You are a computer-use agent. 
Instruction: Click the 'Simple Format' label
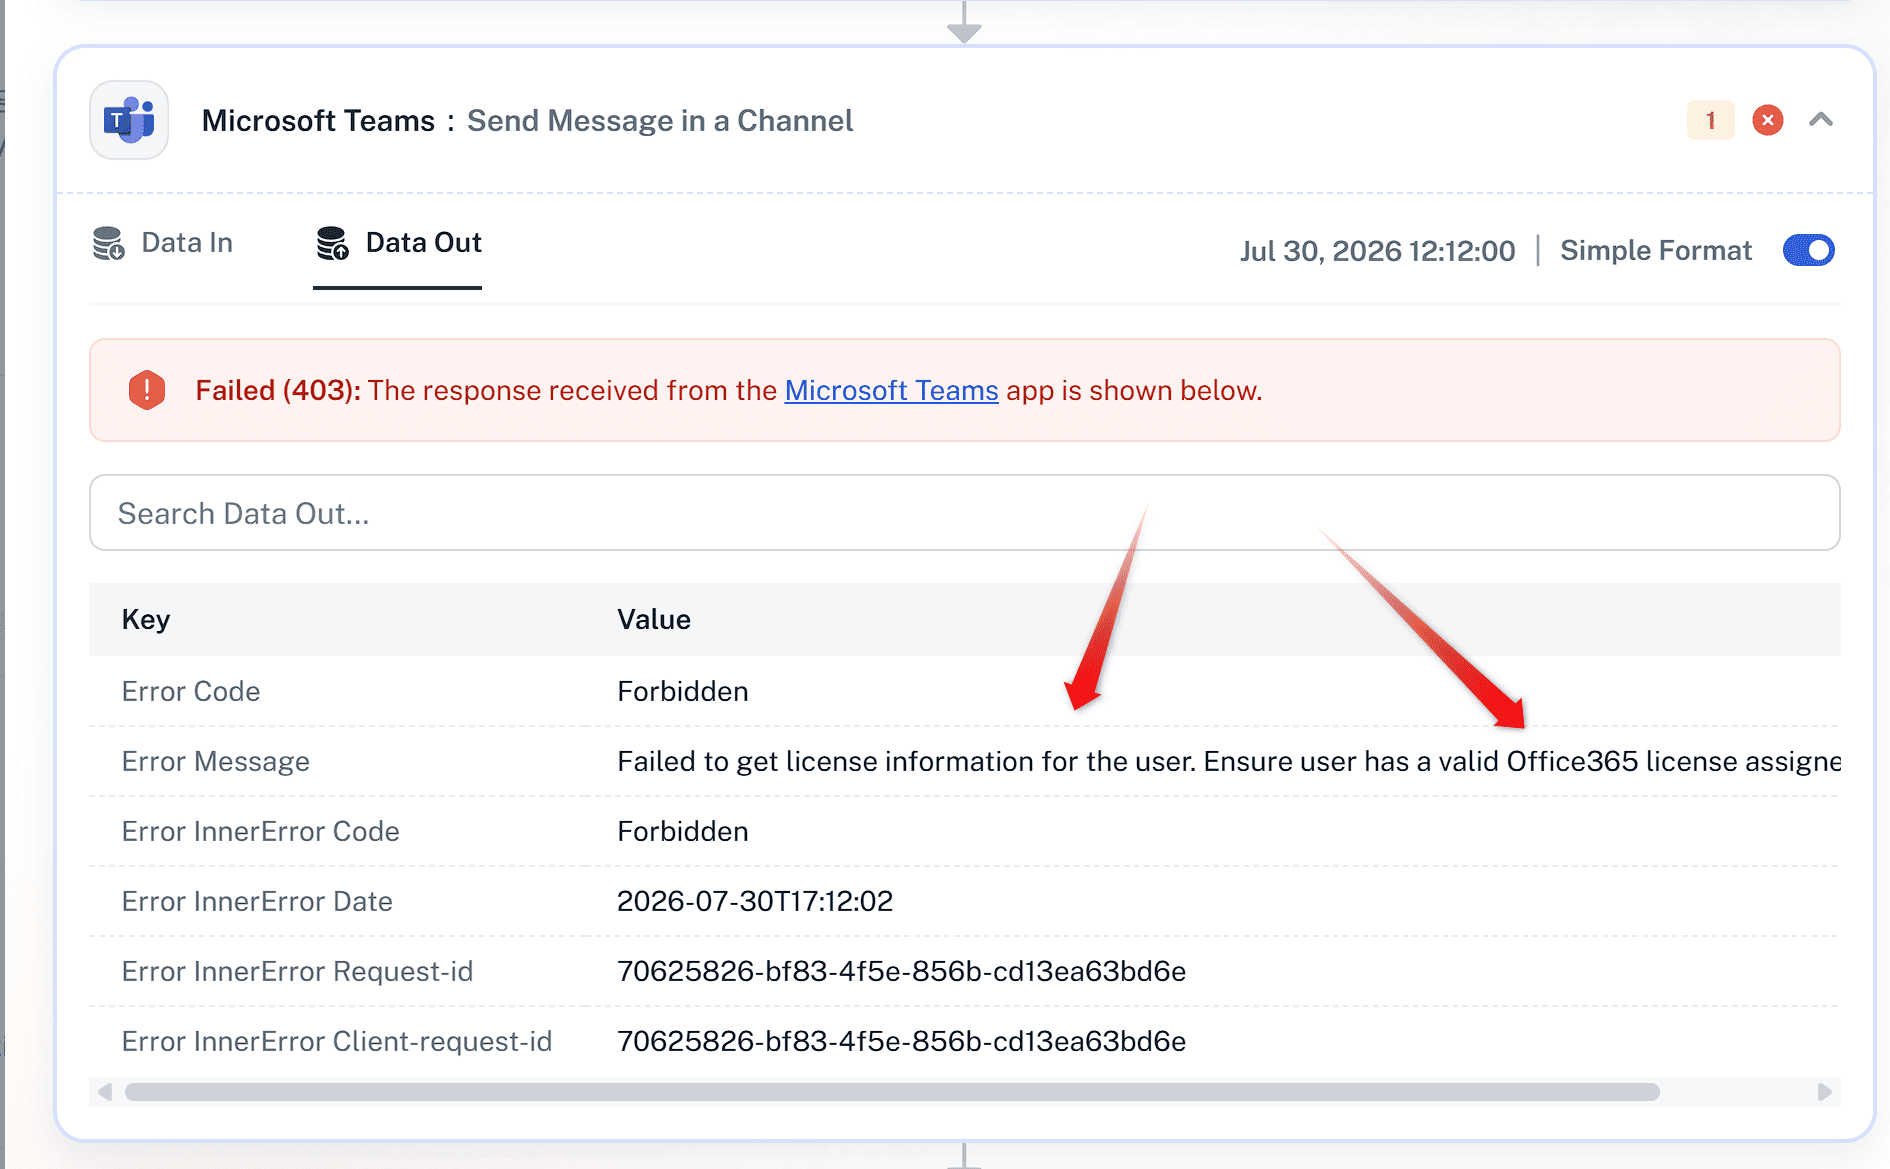(x=1656, y=250)
